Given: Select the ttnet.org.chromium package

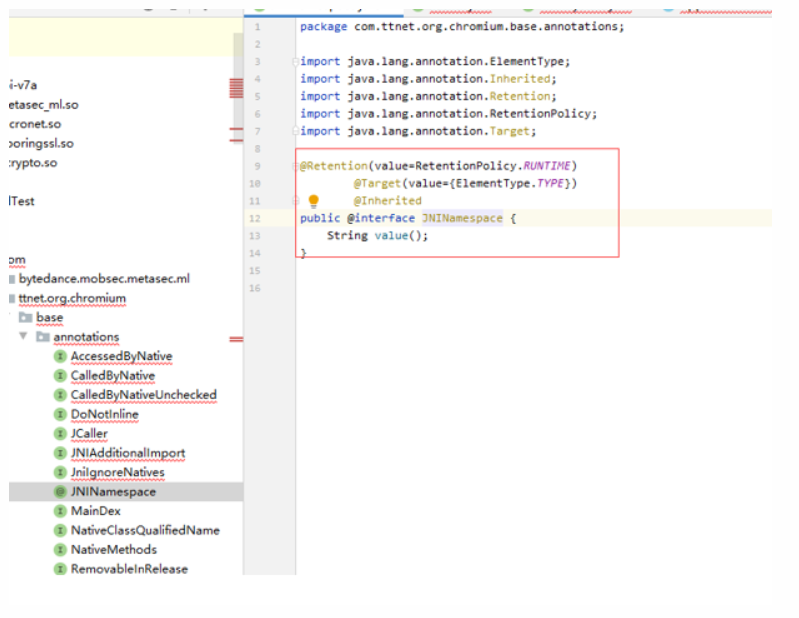Looking at the screenshot, I should click(x=72, y=298).
